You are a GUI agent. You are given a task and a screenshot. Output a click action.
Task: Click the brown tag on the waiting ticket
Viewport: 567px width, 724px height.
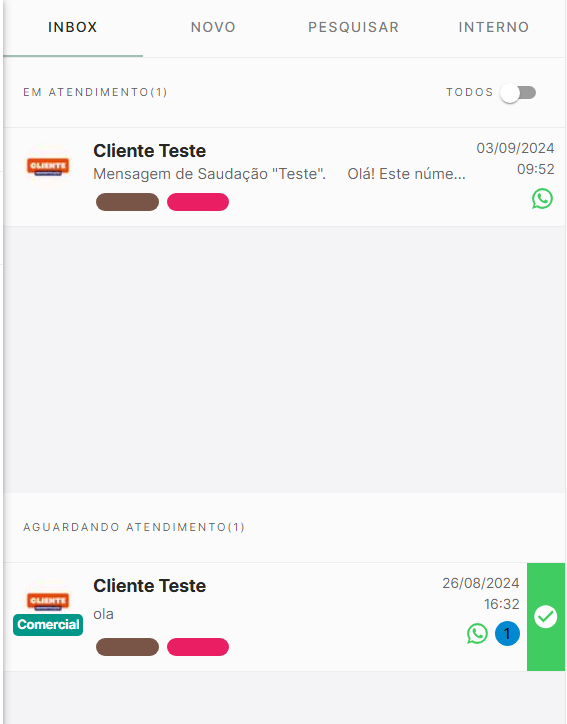127,647
